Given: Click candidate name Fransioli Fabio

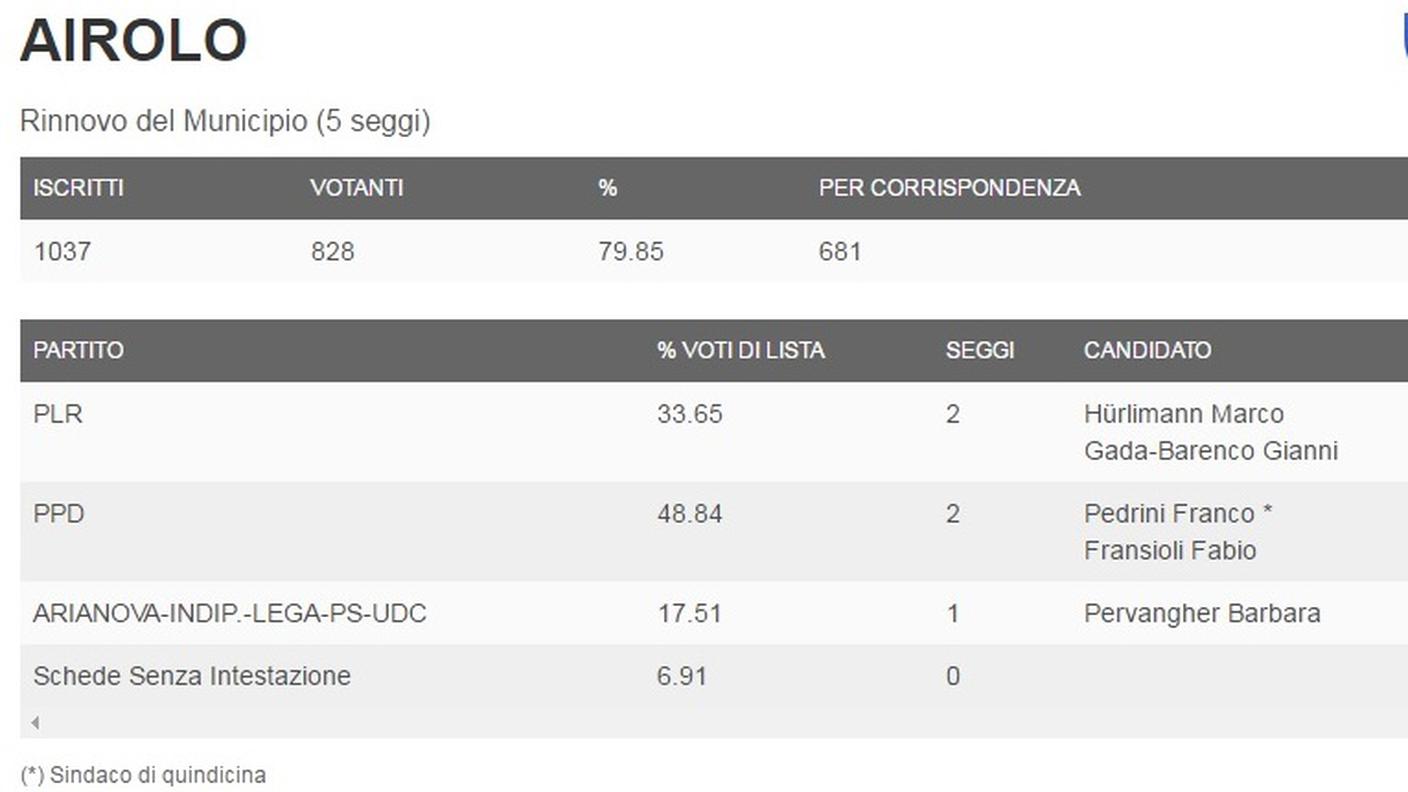Looking at the screenshot, I should click(1169, 551).
